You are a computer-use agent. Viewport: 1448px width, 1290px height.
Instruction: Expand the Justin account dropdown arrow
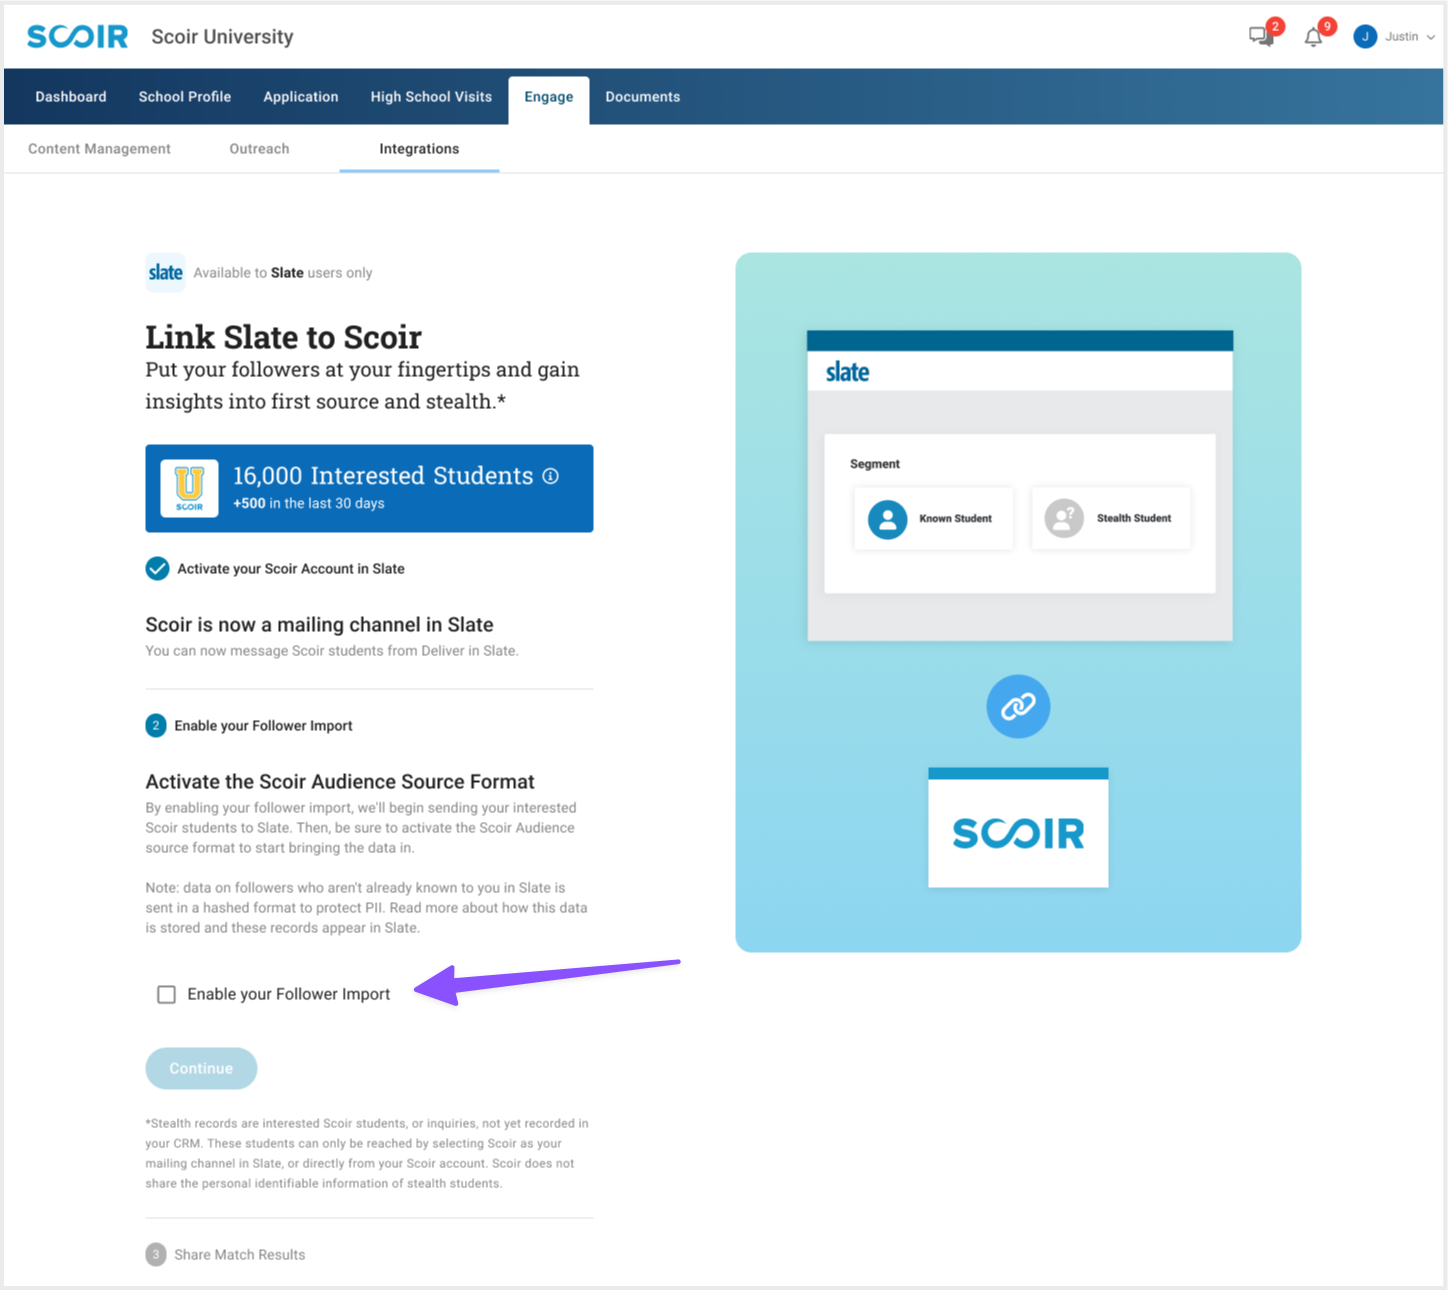[1431, 37]
